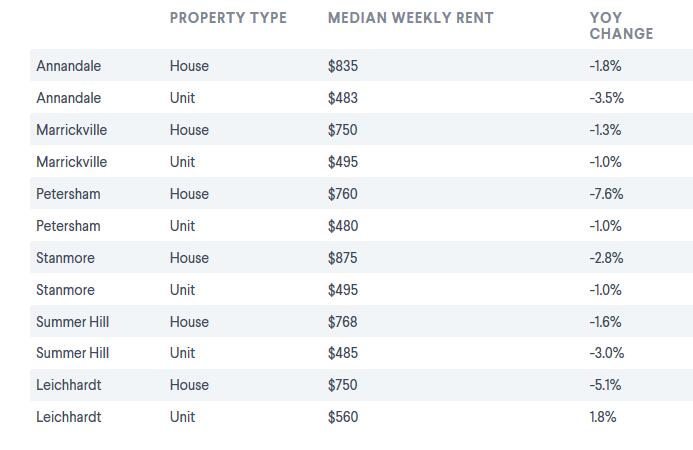
Task: Click the Median Weekly Rent column header
Action: pyautogui.click(x=411, y=18)
